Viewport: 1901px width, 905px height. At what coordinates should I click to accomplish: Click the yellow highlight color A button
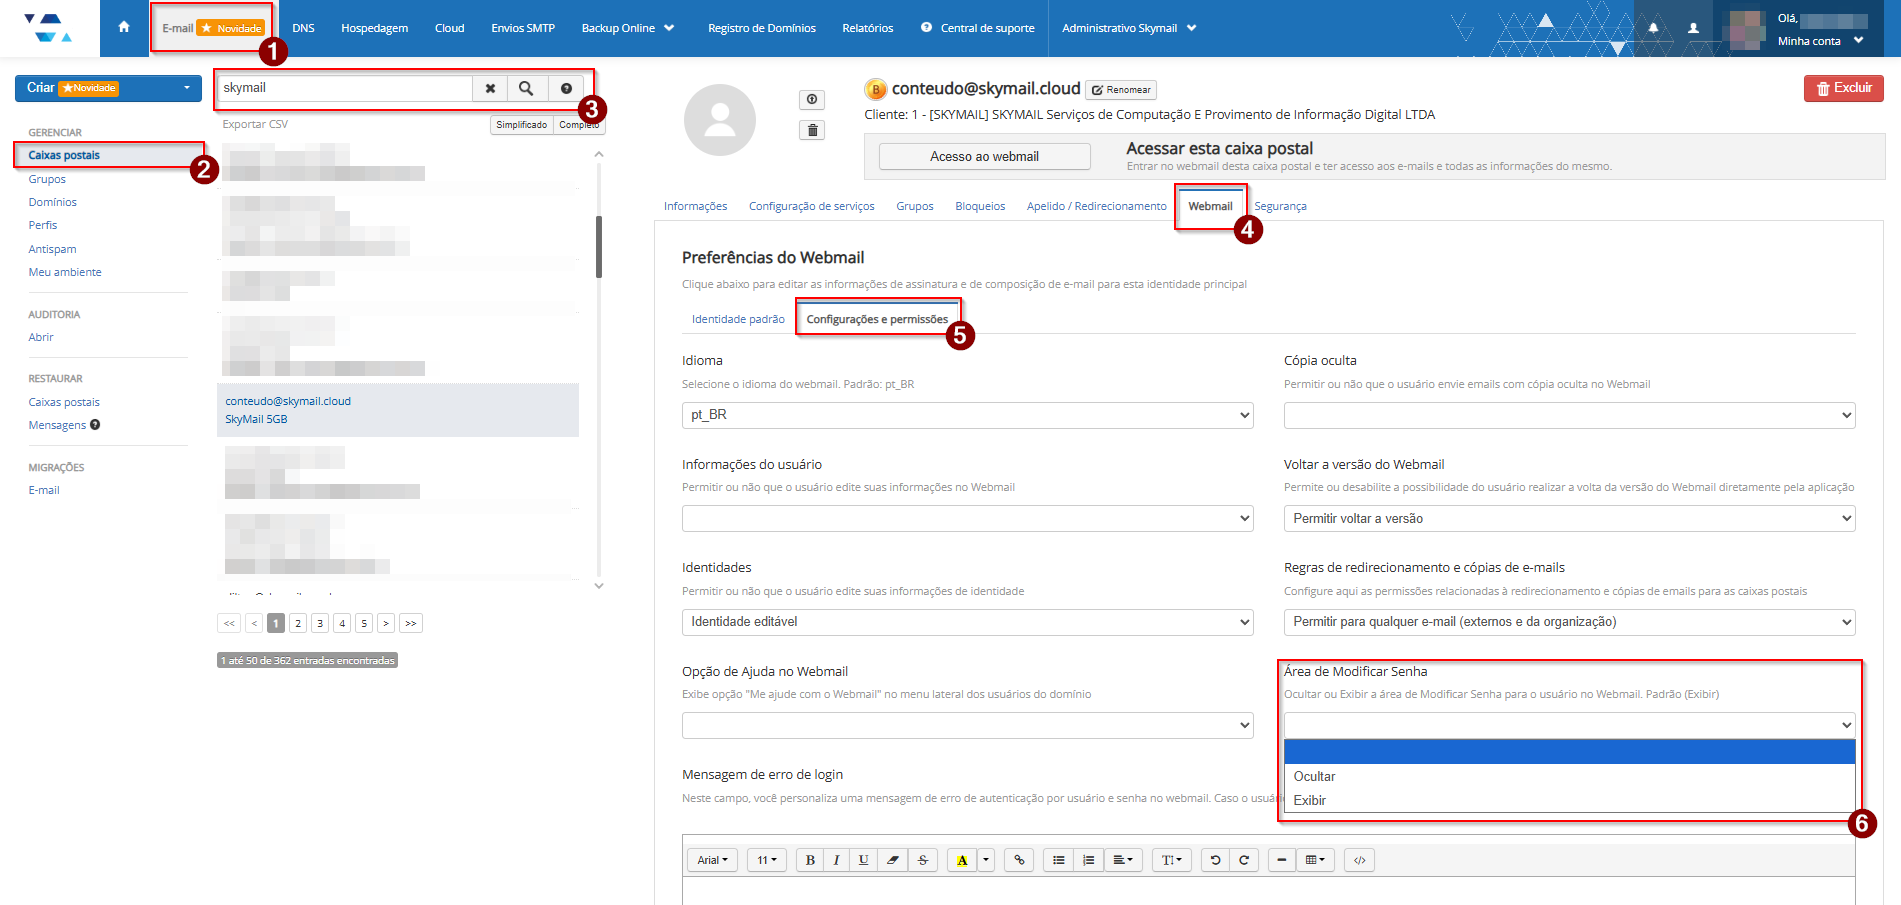(962, 860)
